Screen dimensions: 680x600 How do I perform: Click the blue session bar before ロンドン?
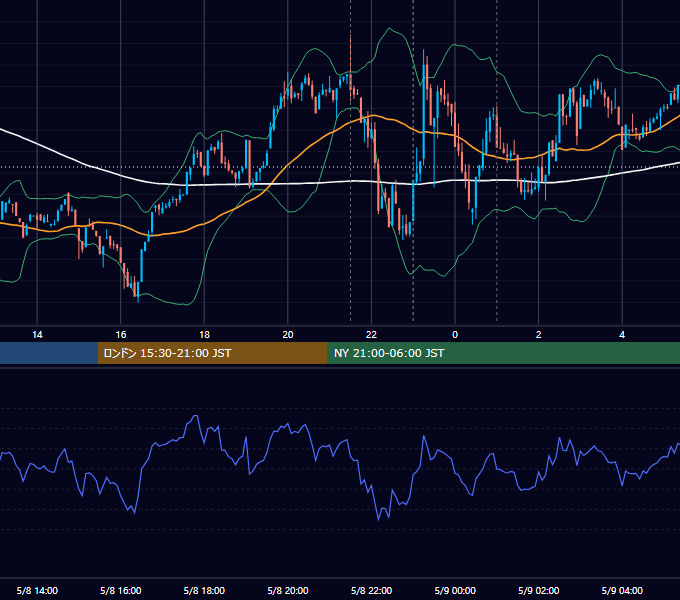point(49,353)
